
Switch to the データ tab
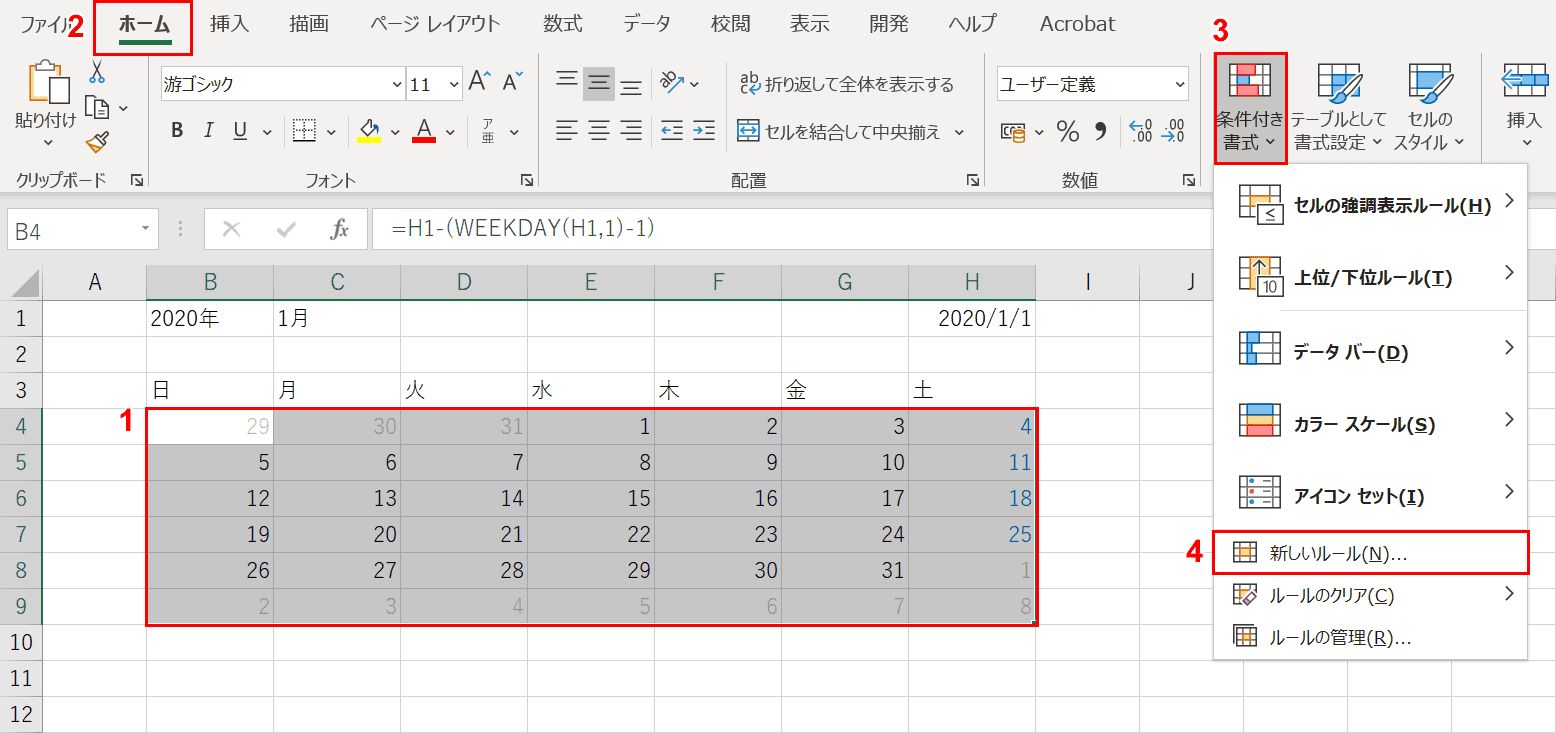point(647,24)
